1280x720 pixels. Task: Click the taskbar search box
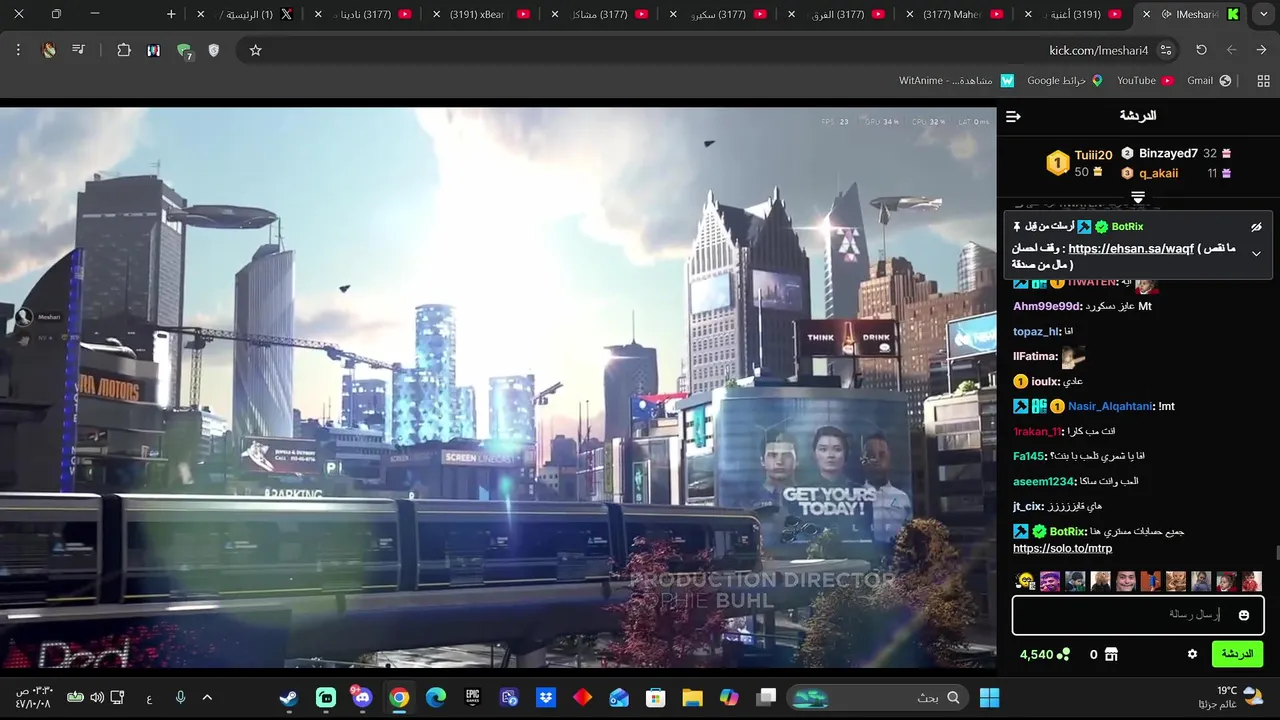878,698
